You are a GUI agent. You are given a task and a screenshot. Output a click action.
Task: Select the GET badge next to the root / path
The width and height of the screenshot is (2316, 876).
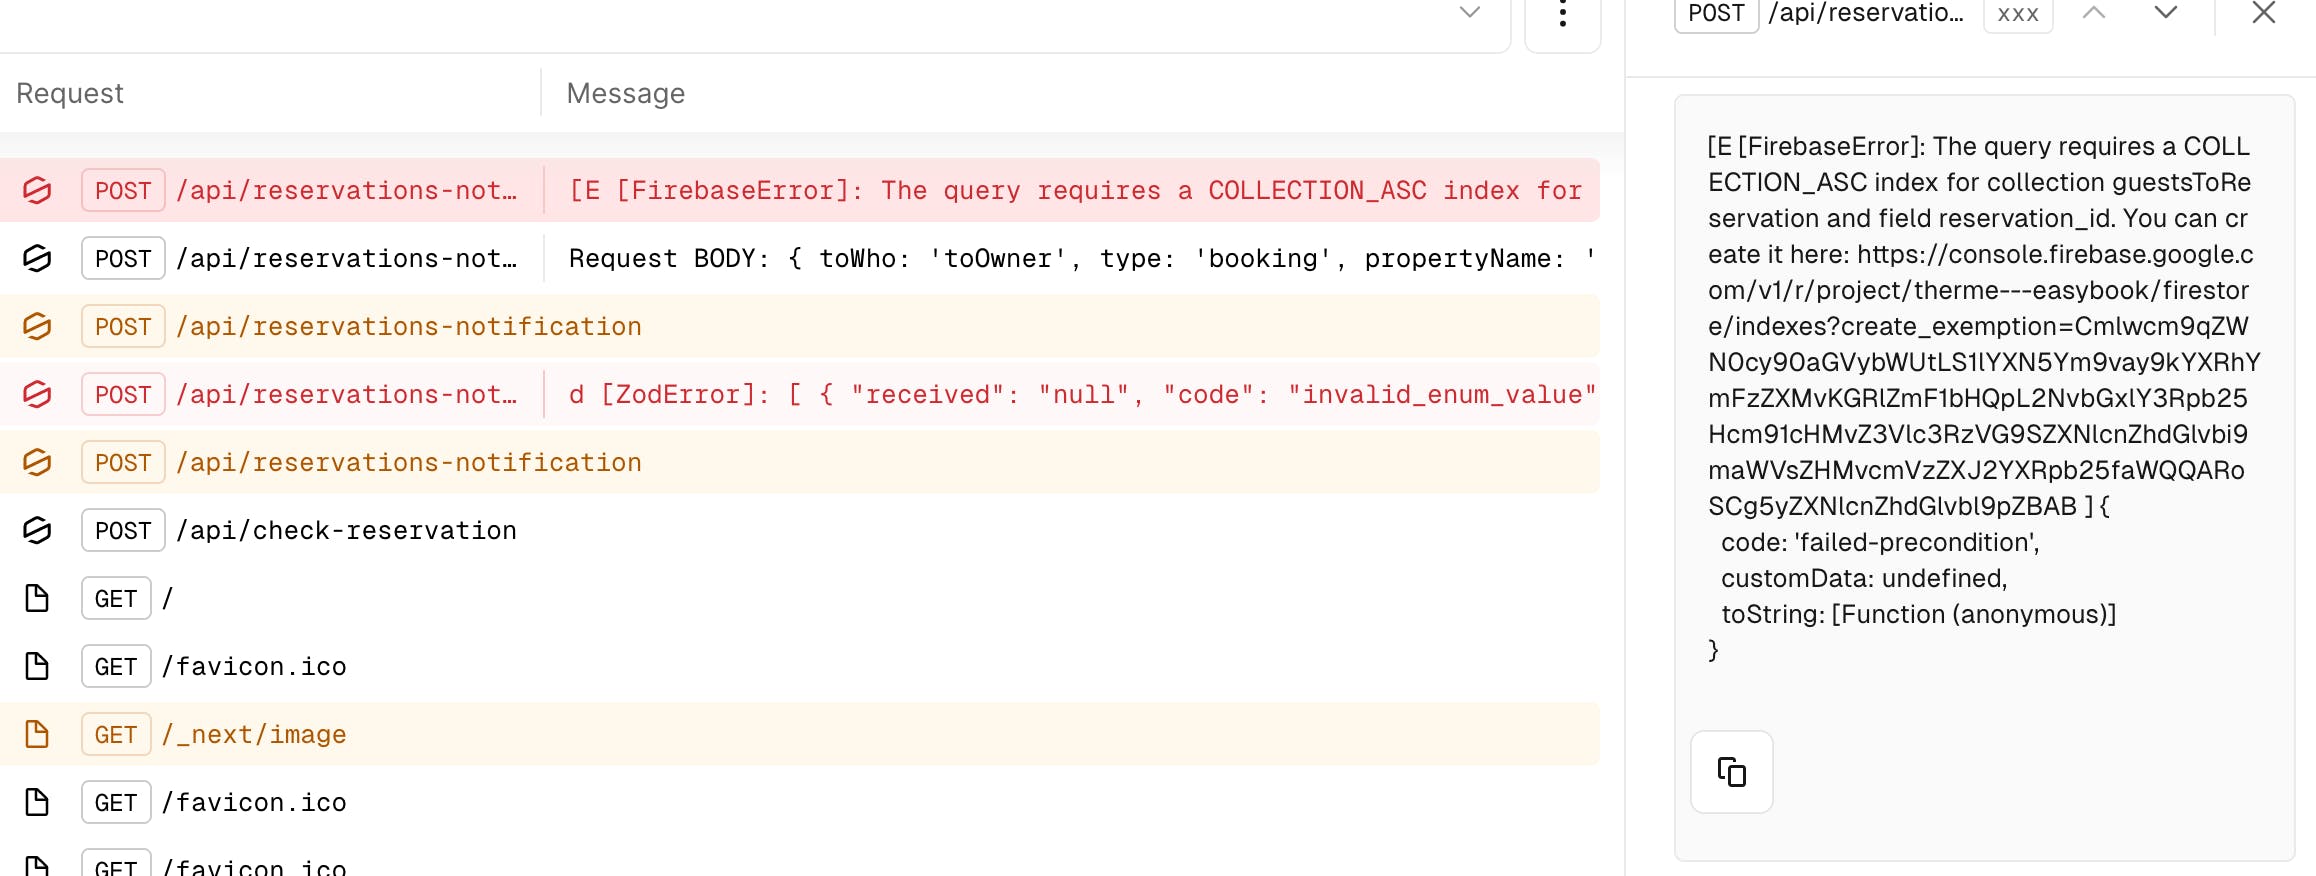(116, 598)
